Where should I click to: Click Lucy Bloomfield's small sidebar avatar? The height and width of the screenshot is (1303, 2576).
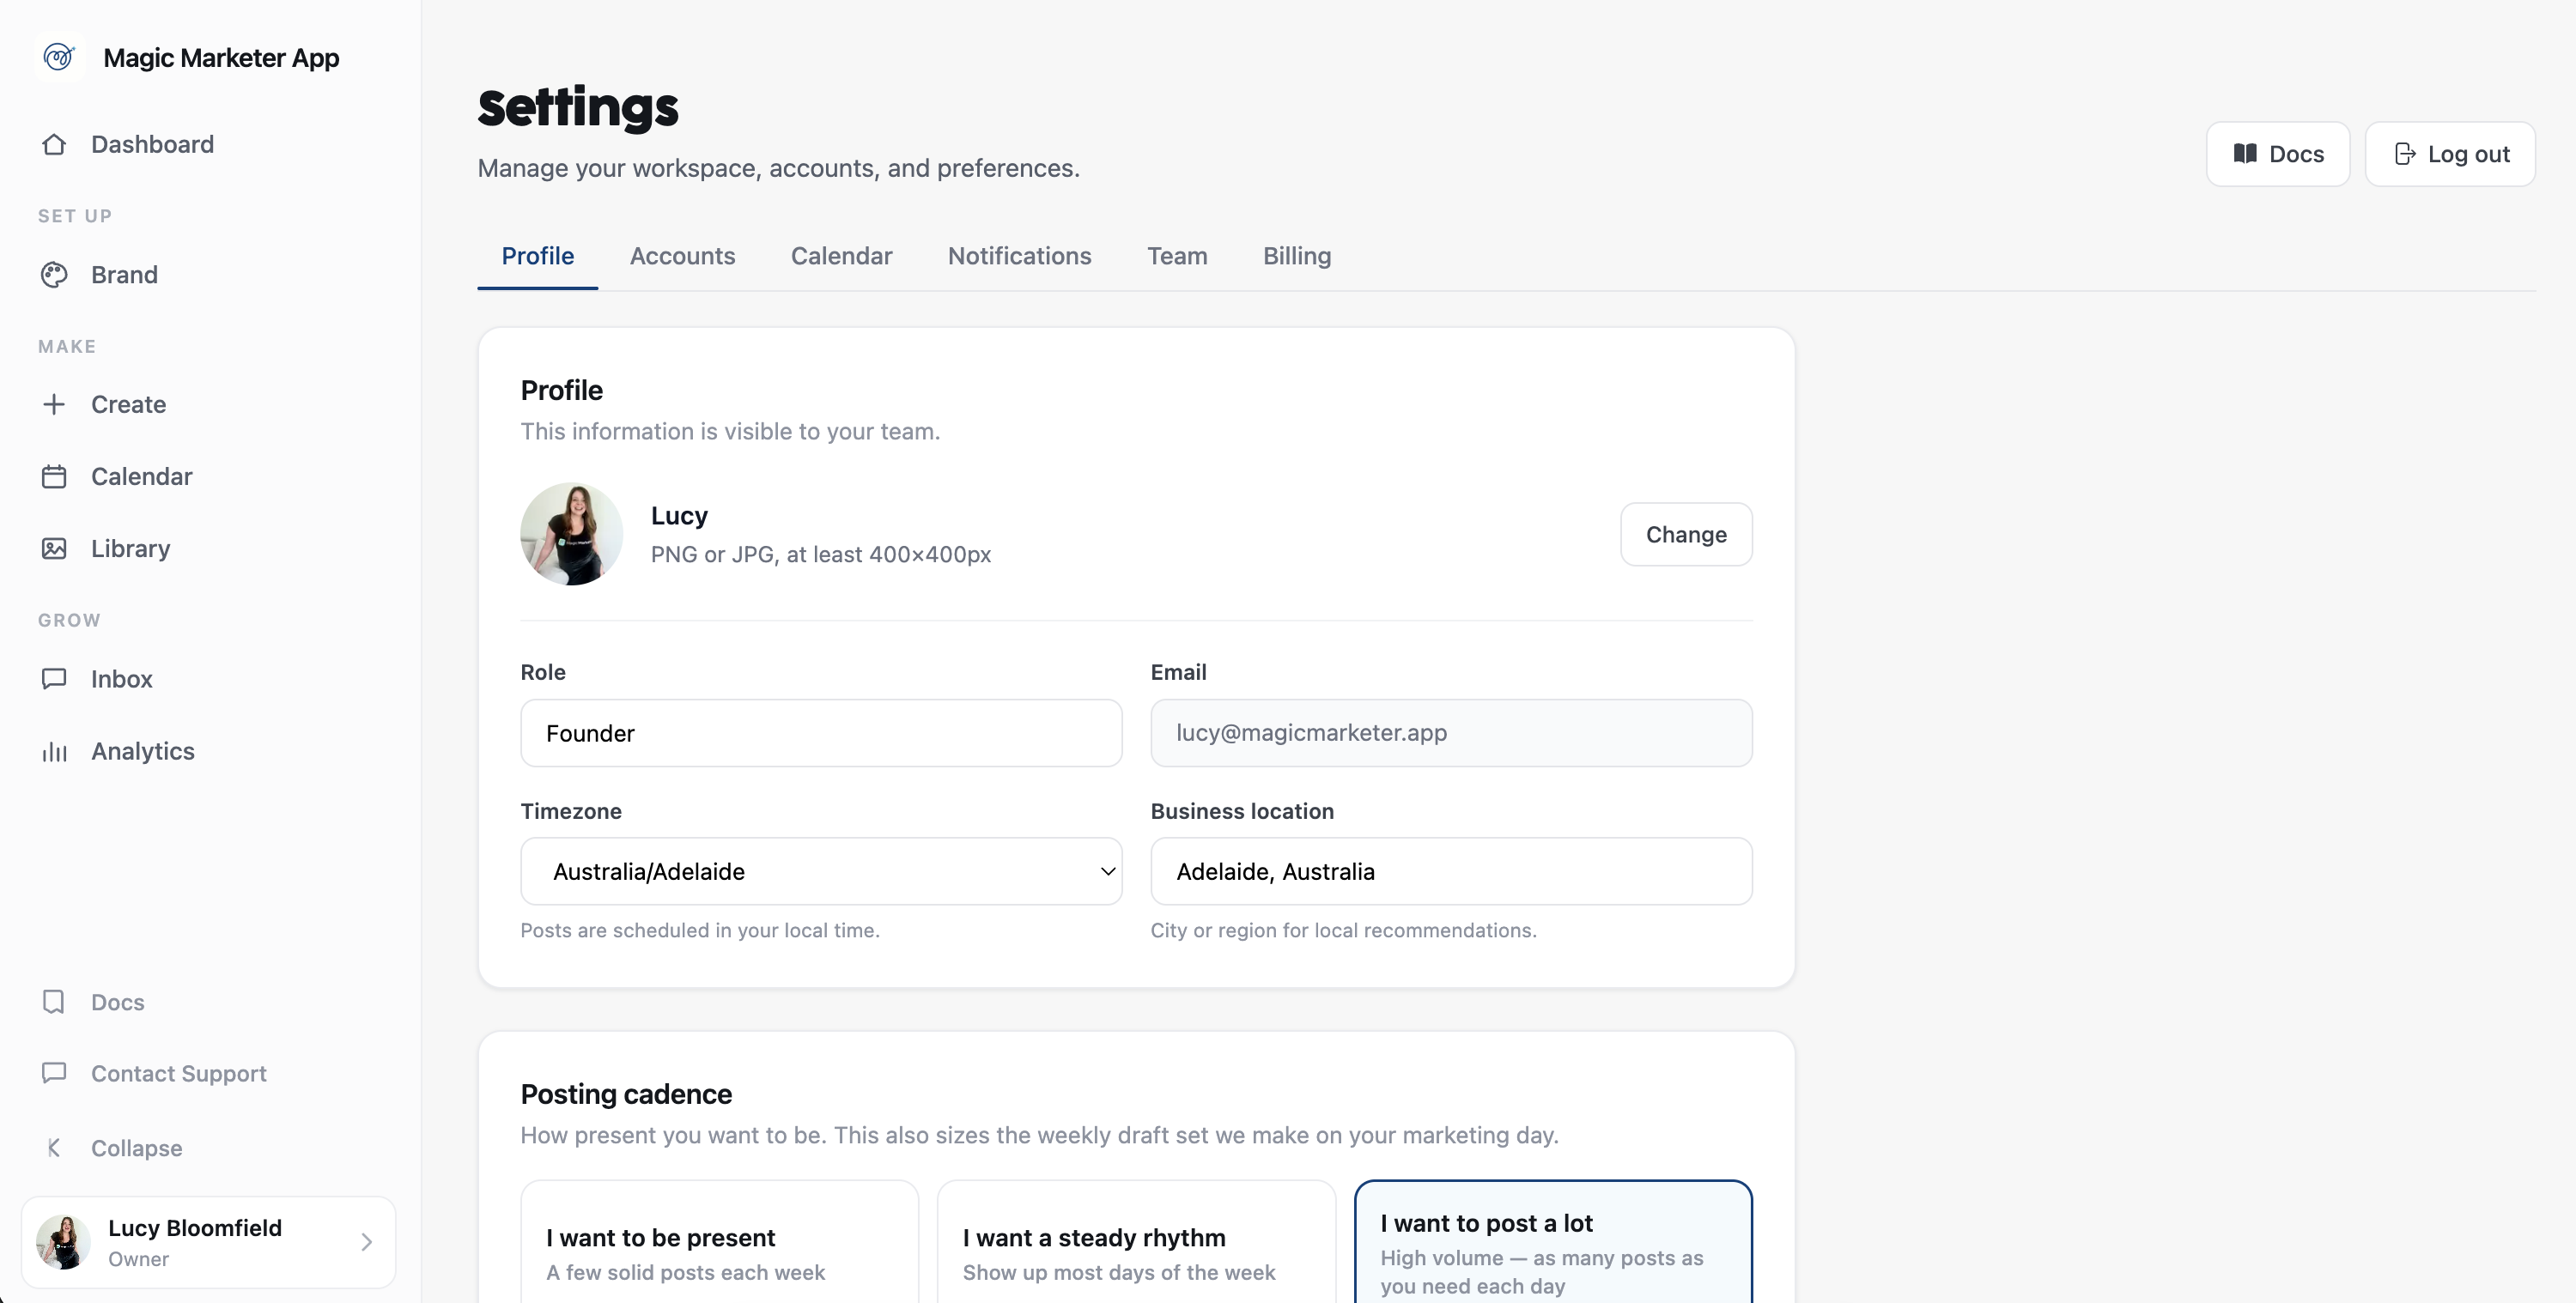point(63,1242)
